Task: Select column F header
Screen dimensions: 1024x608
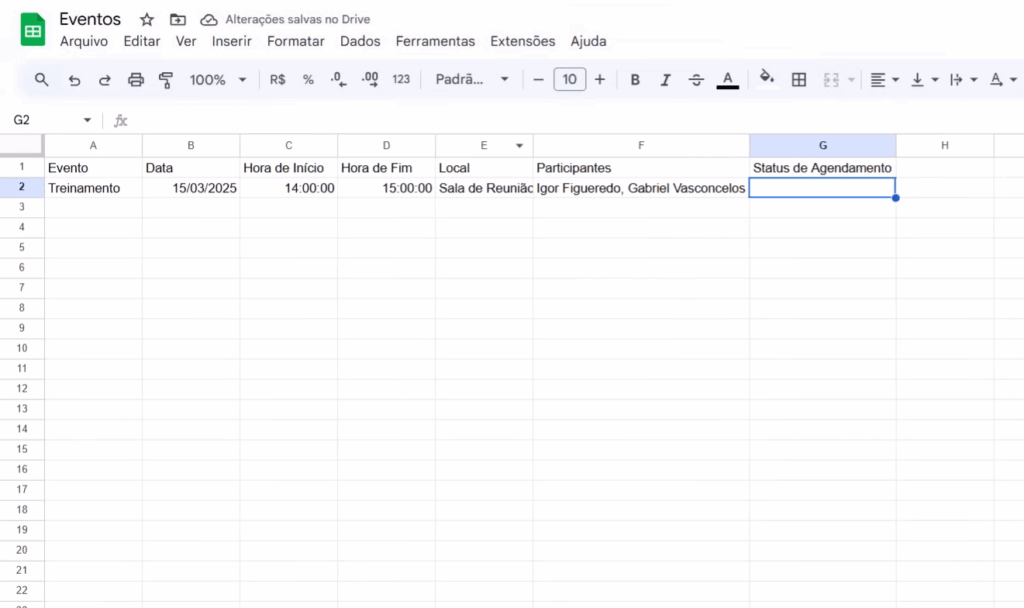Action: click(641, 146)
